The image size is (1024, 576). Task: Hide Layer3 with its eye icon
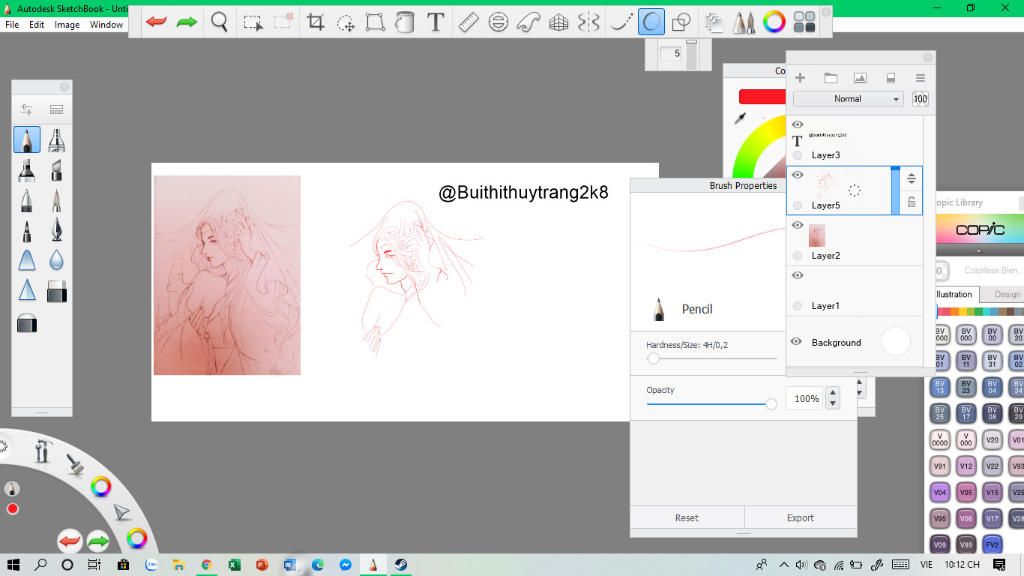pos(797,125)
